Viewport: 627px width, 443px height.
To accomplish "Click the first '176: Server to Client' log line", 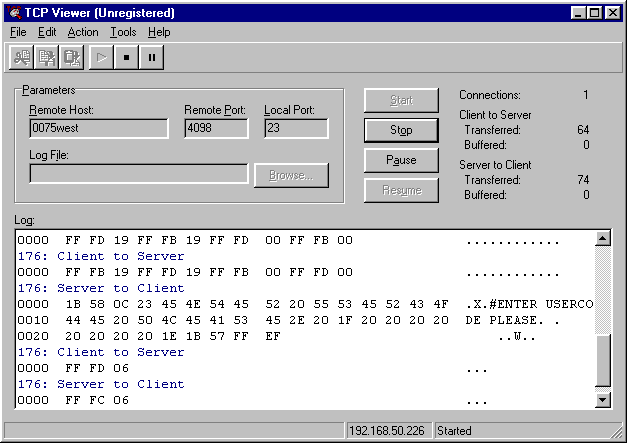I will (x=101, y=288).
